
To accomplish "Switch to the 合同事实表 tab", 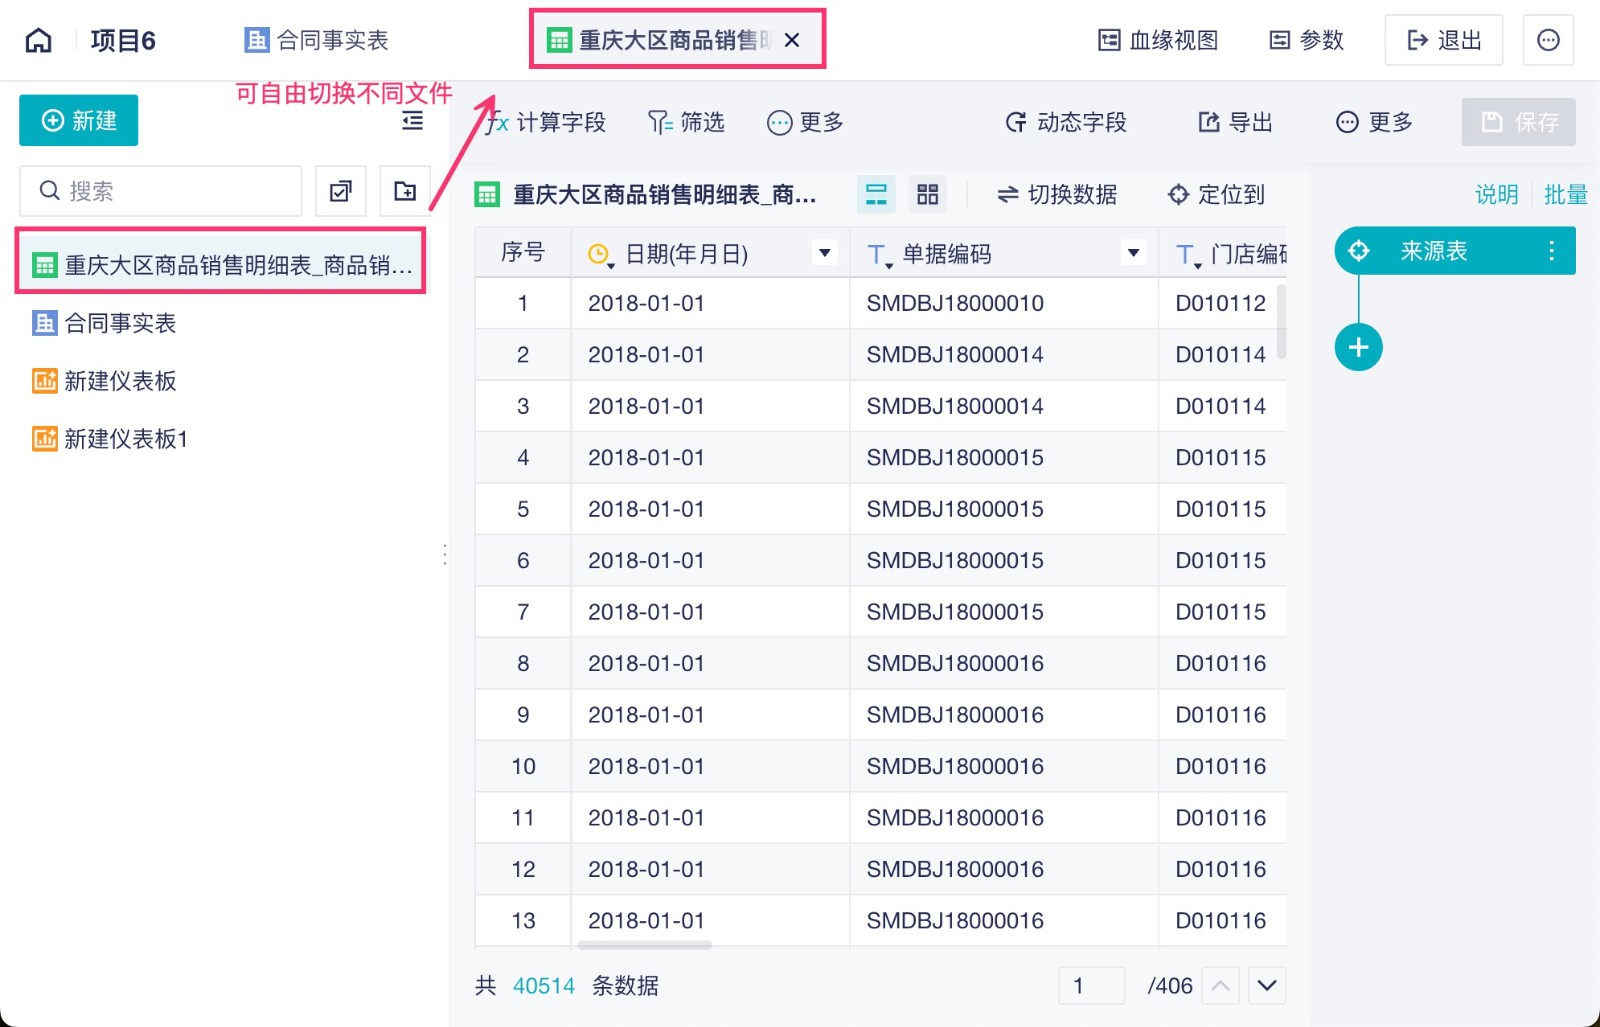I will click(x=314, y=39).
